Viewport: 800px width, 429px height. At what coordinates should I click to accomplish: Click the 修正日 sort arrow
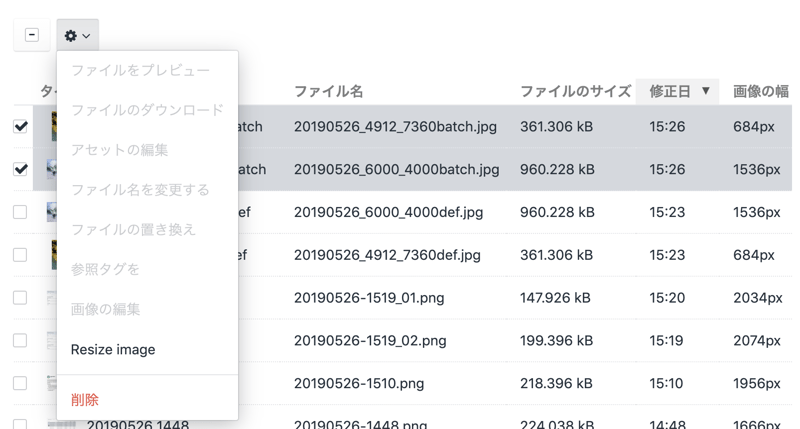coord(705,91)
